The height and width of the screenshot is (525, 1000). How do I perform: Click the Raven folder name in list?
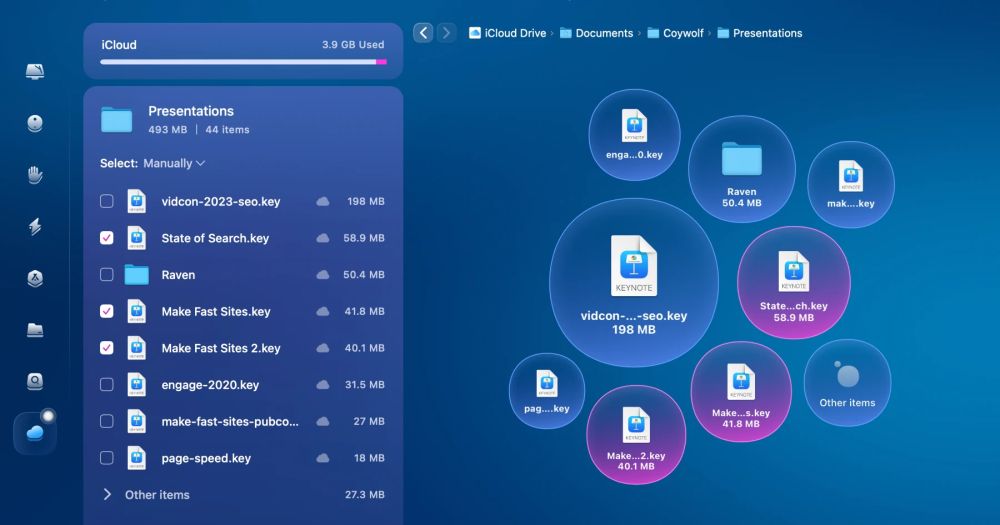[x=178, y=275]
